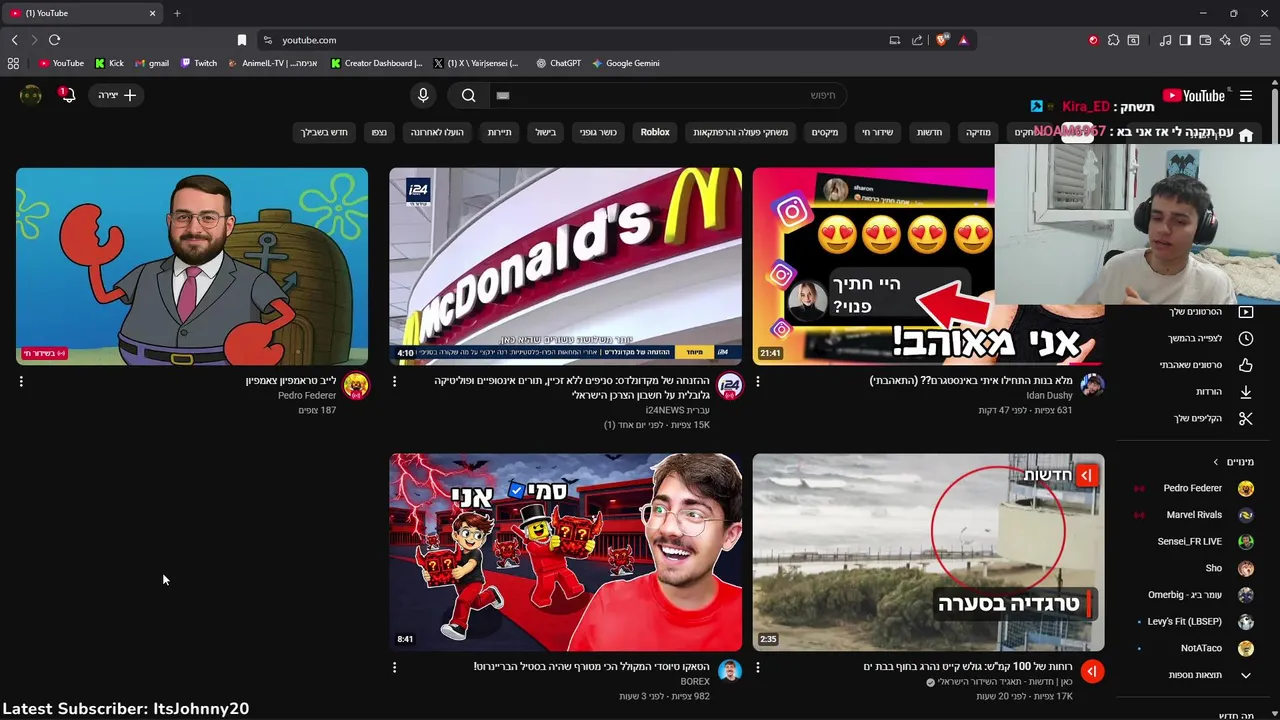Viewport: 1280px width, 720px height.
Task: Open options menu for McDonald's i24NEWS video
Action: click(x=394, y=381)
